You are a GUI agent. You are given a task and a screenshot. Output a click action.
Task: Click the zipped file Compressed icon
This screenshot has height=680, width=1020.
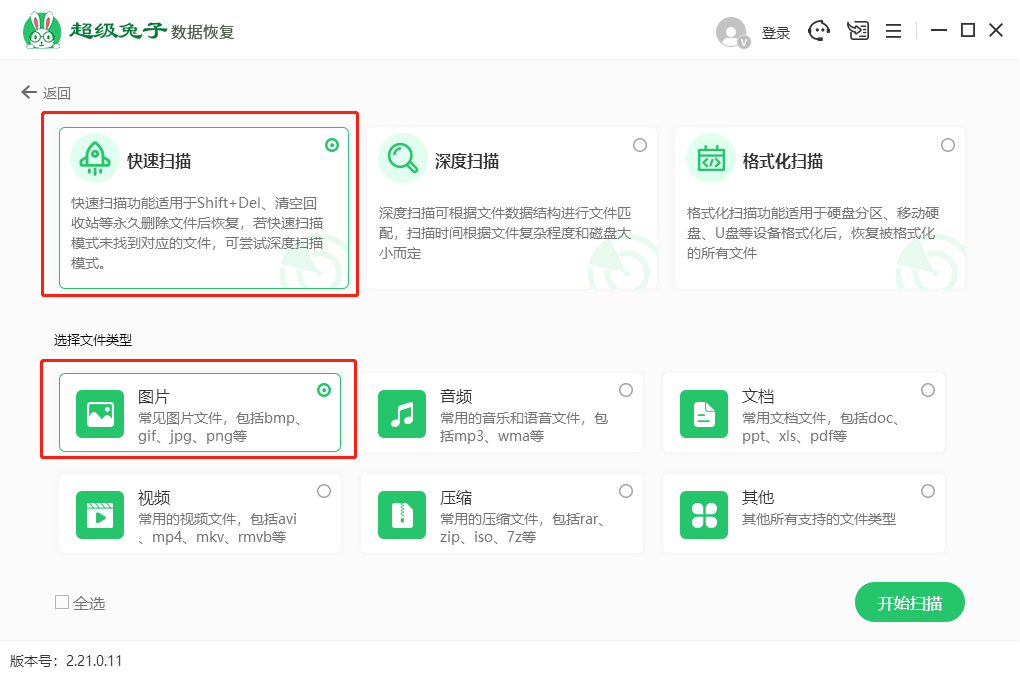point(402,515)
